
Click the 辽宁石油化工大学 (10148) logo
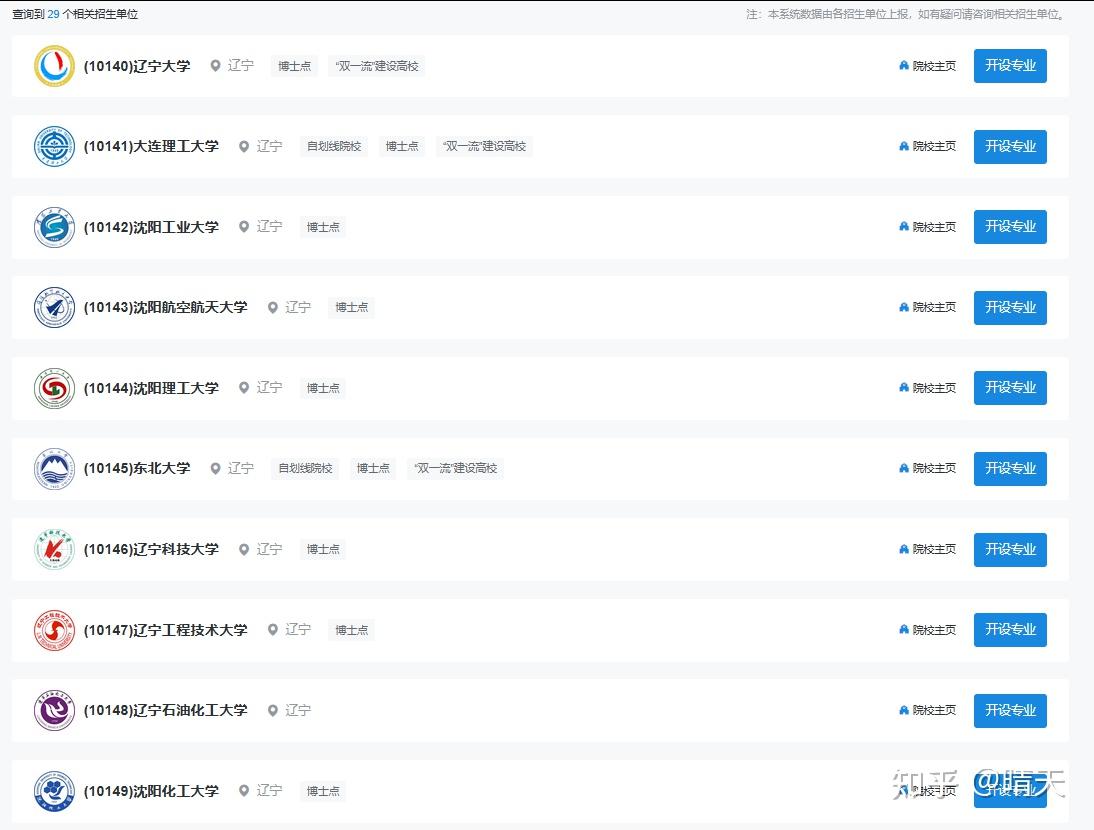pos(54,710)
